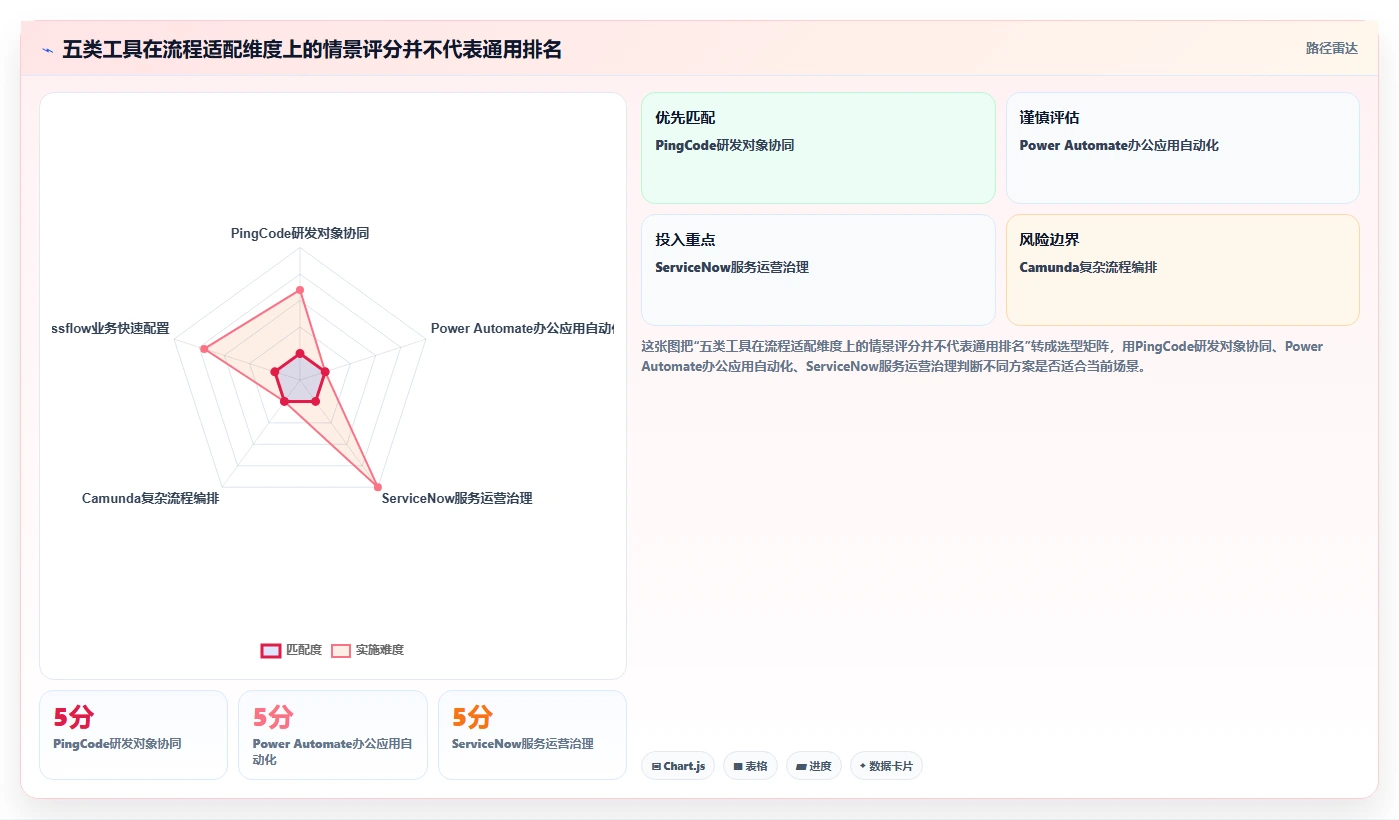This screenshot has width=1399, height=820.
Task: Click the Camunda复杂流程编排 radar axis label
Action: pos(150,498)
